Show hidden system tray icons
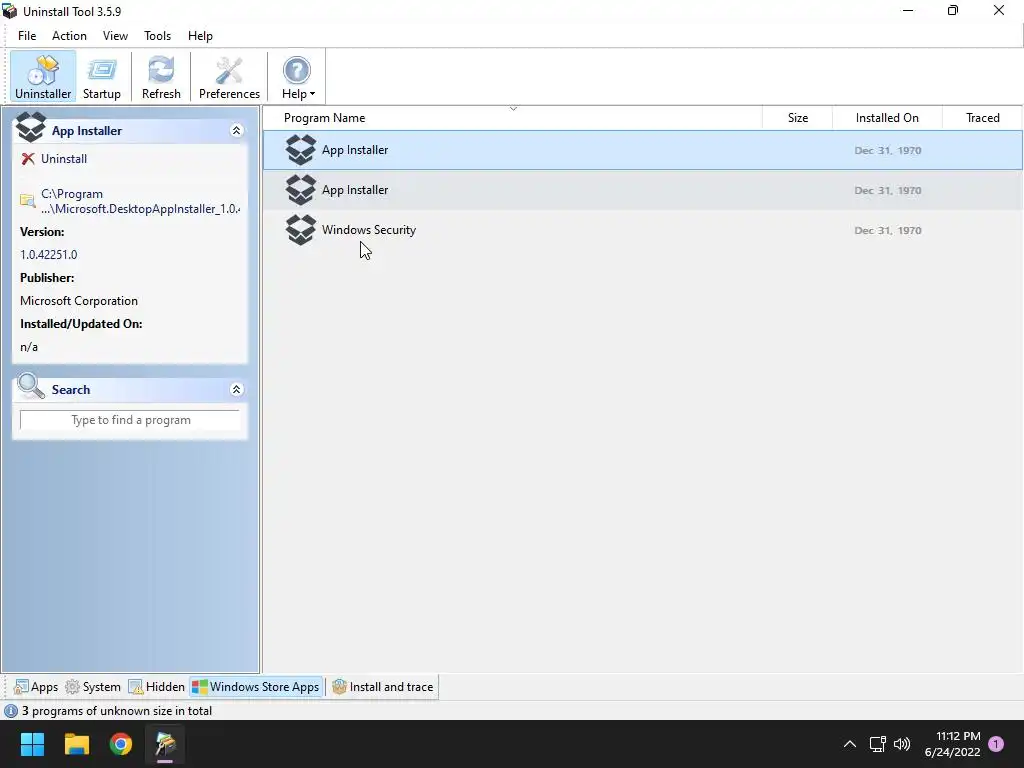The width and height of the screenshot is (1024, 768). (x=850, y=744)
